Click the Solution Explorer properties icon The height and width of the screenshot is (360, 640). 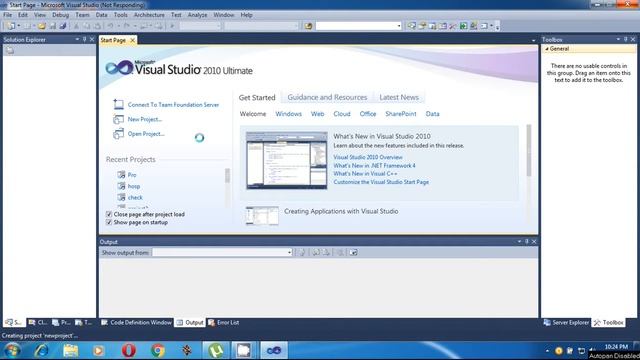pos(10,50)
